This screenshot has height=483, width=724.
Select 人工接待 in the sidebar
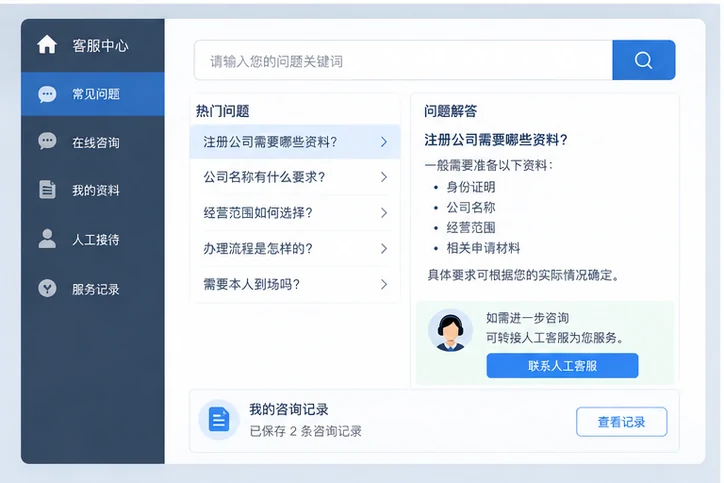(x=93, y=239)
